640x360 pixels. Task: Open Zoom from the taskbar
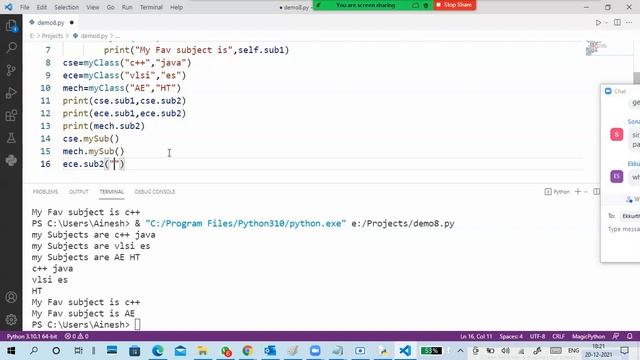click(315, 351)
